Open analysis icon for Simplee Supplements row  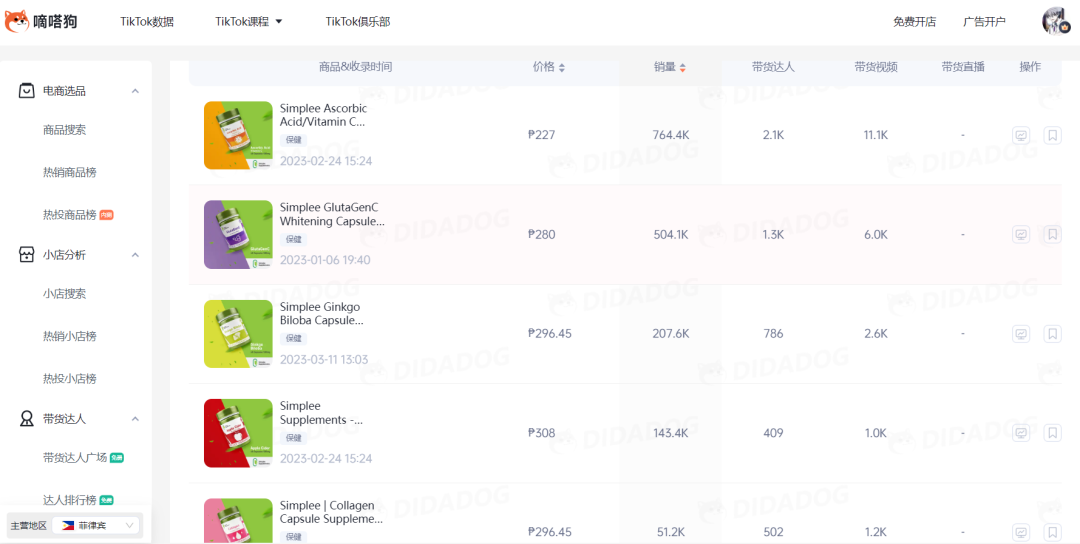[1021, 433]
